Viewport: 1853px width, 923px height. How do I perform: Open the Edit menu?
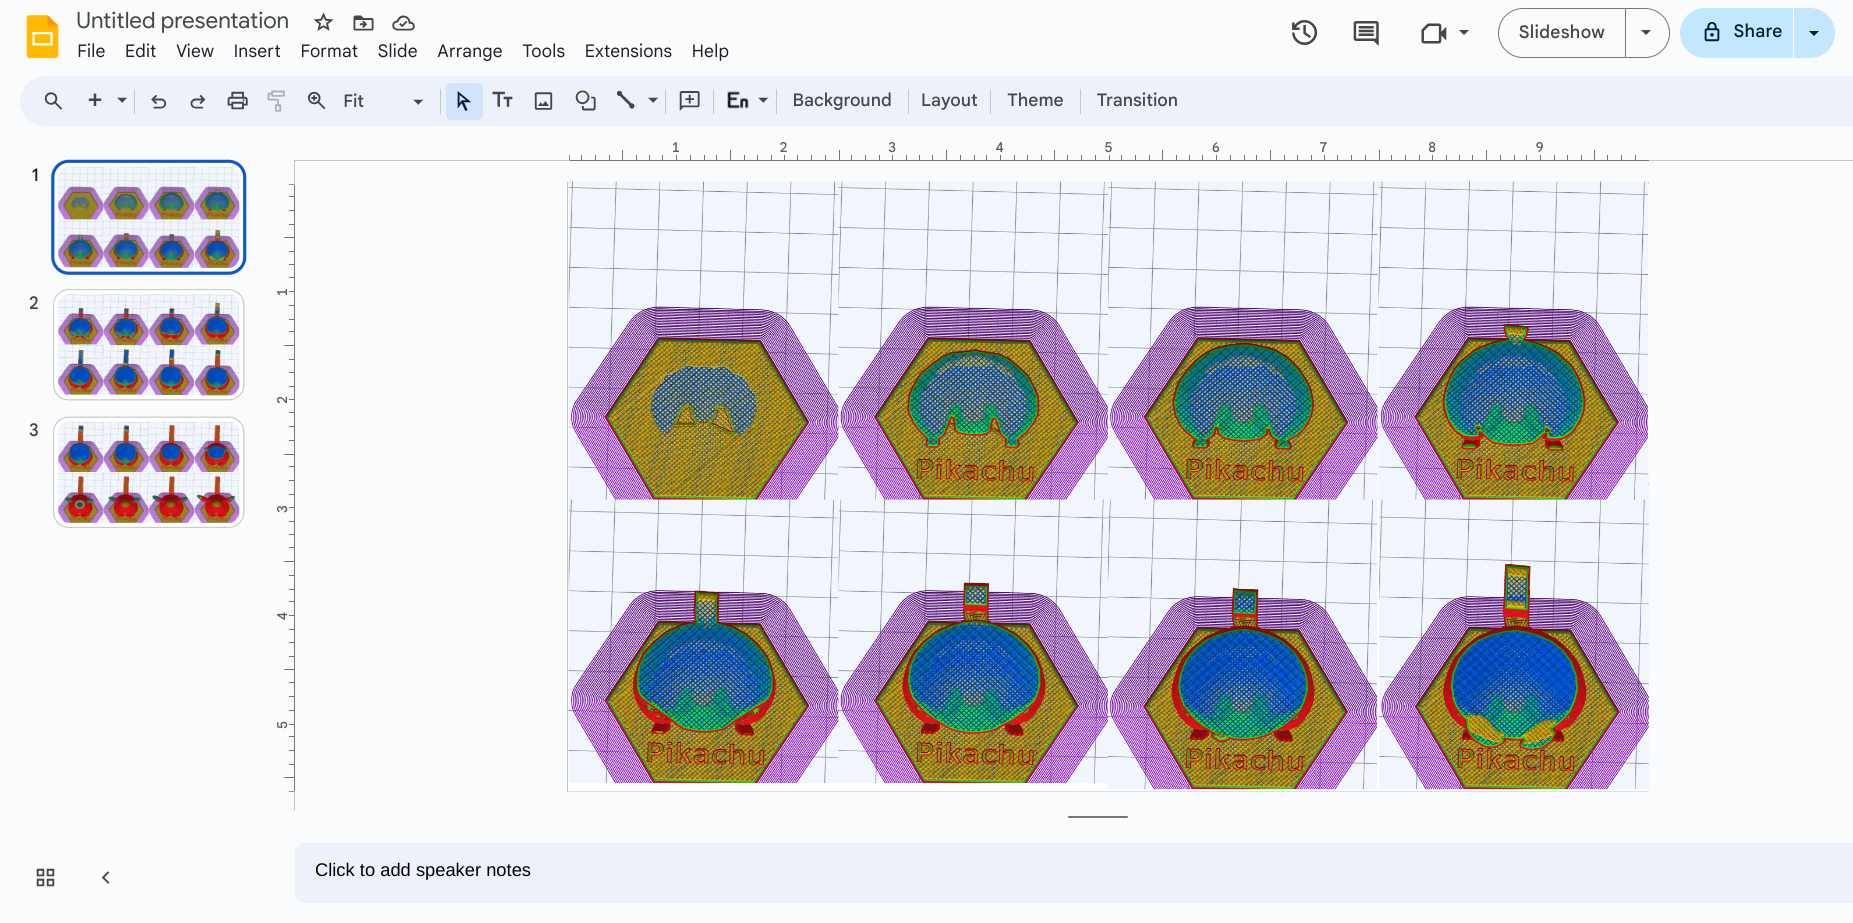pyautogui.click(x=140, y=51)
